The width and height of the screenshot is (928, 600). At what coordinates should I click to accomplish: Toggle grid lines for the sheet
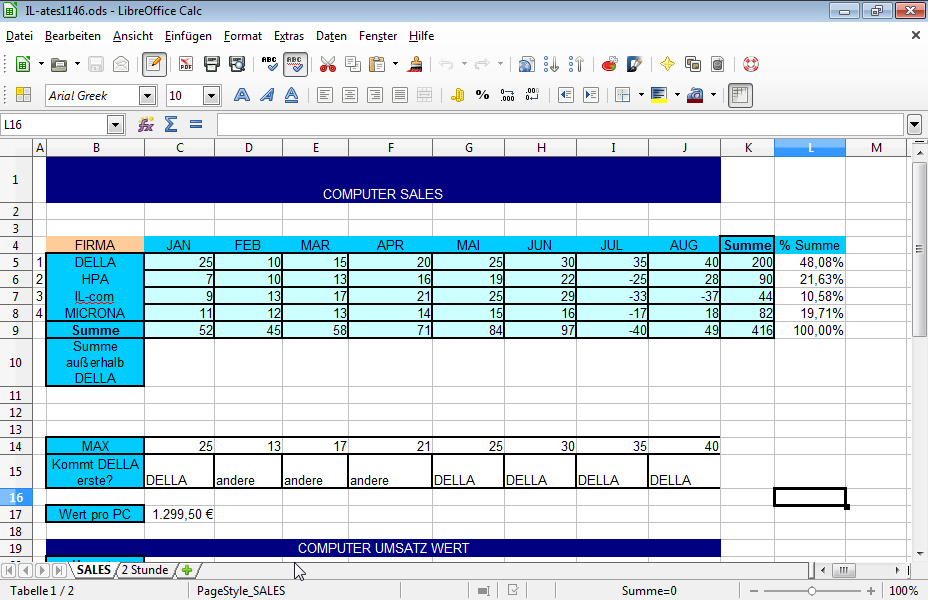(740, 95)
